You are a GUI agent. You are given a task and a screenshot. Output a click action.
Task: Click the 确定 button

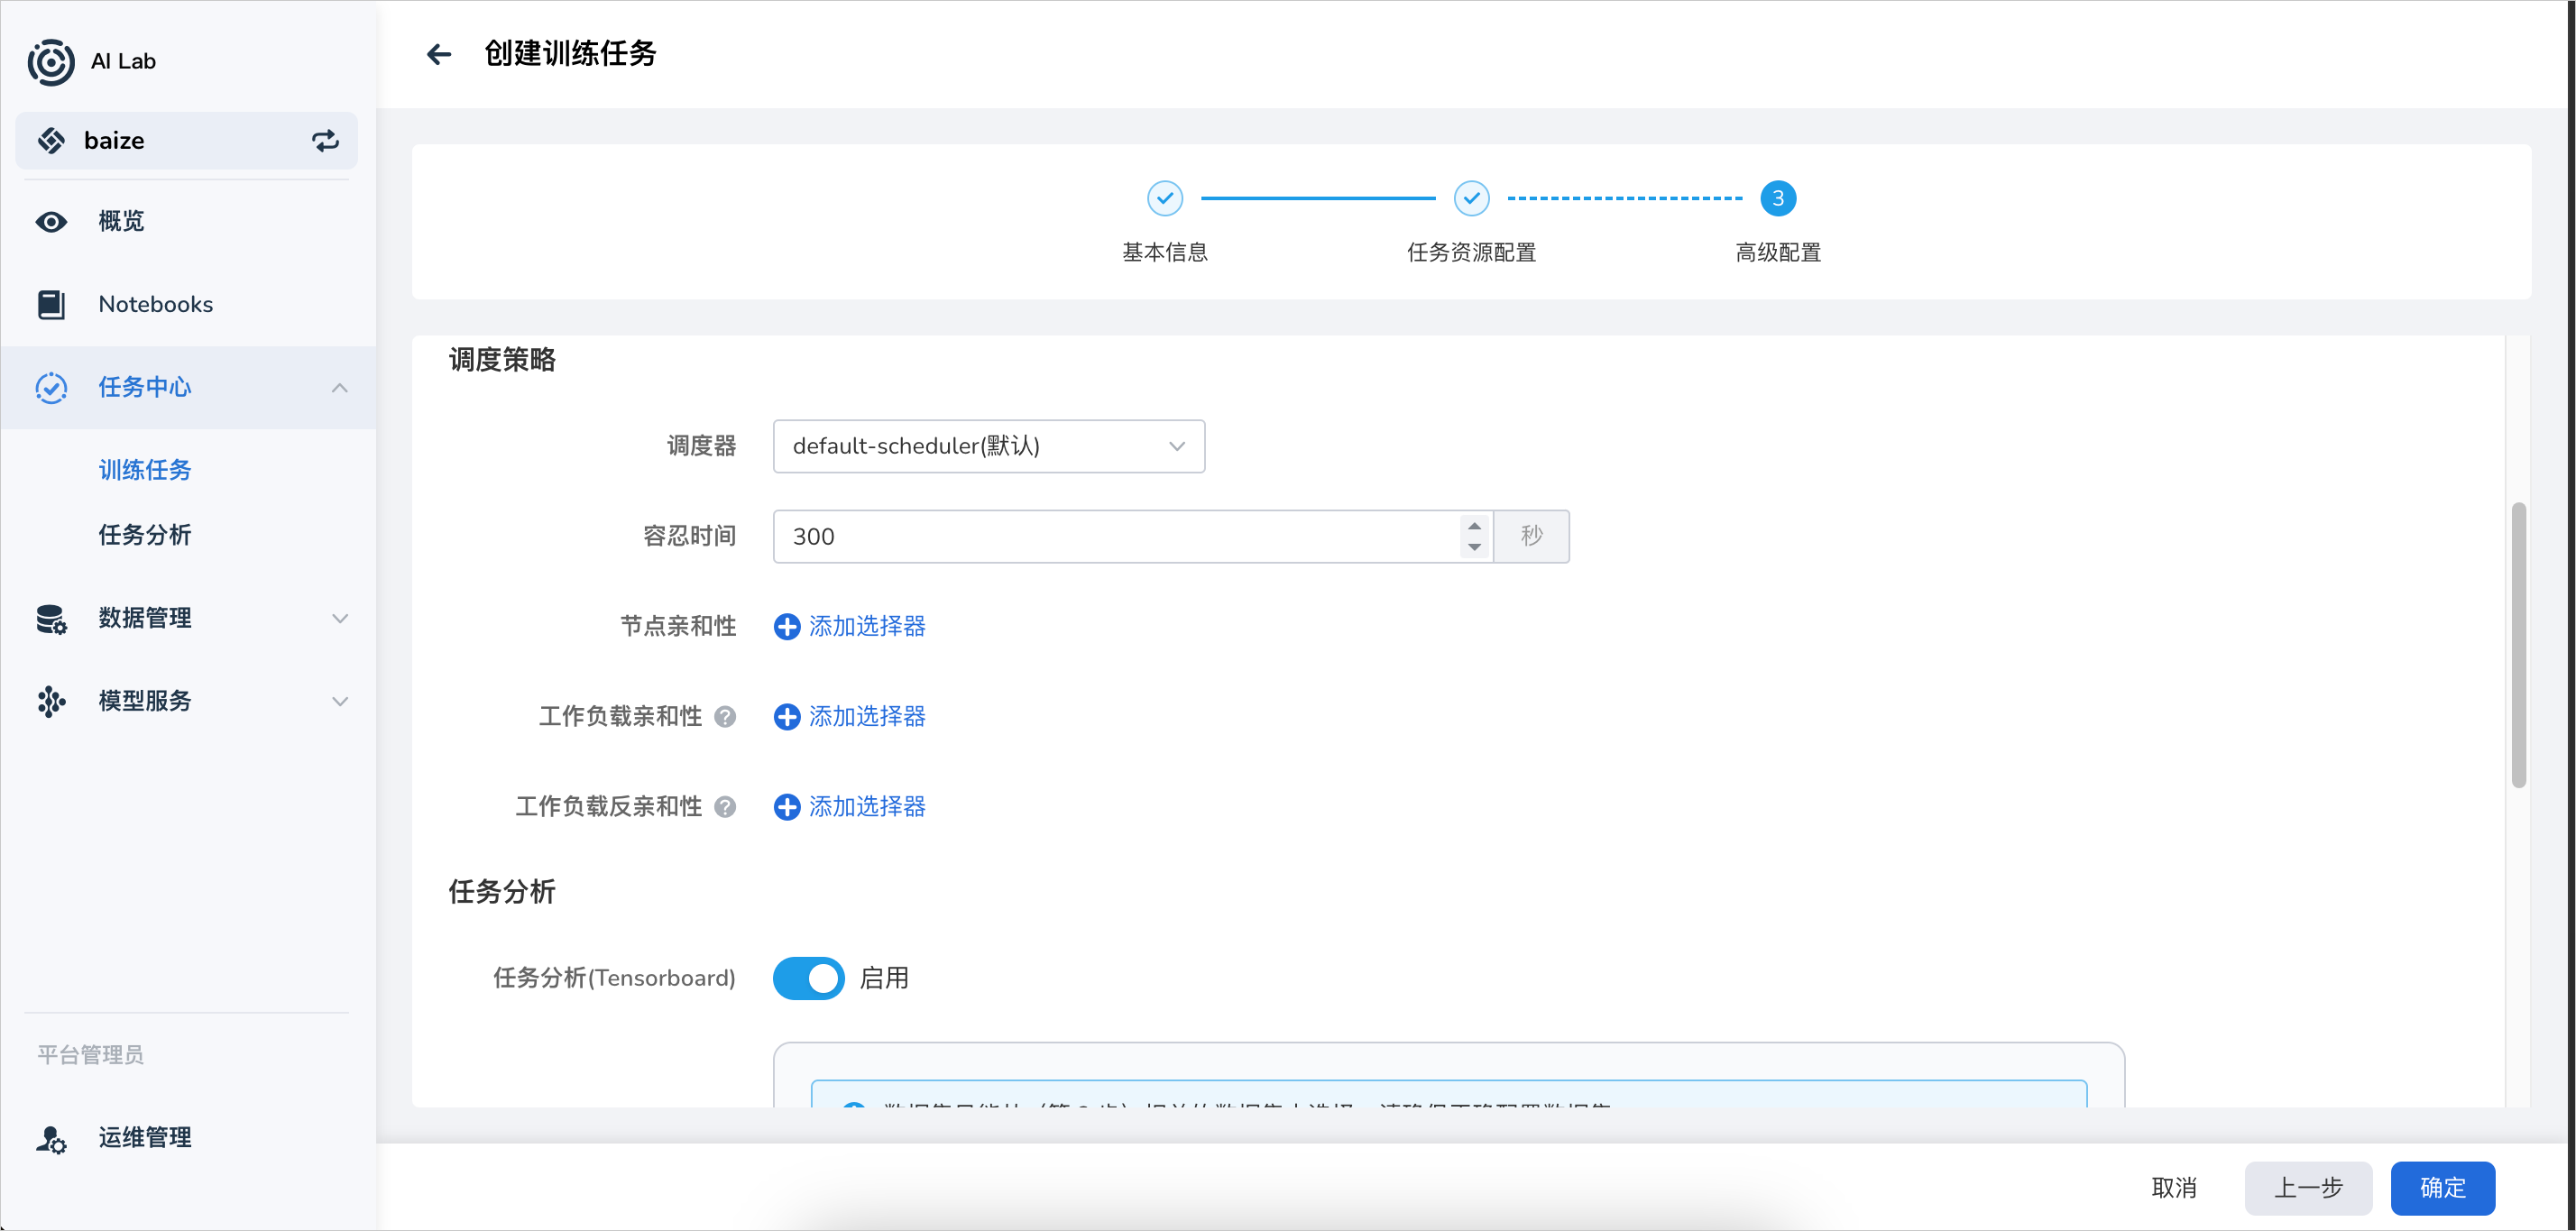coord(2442,1188)
